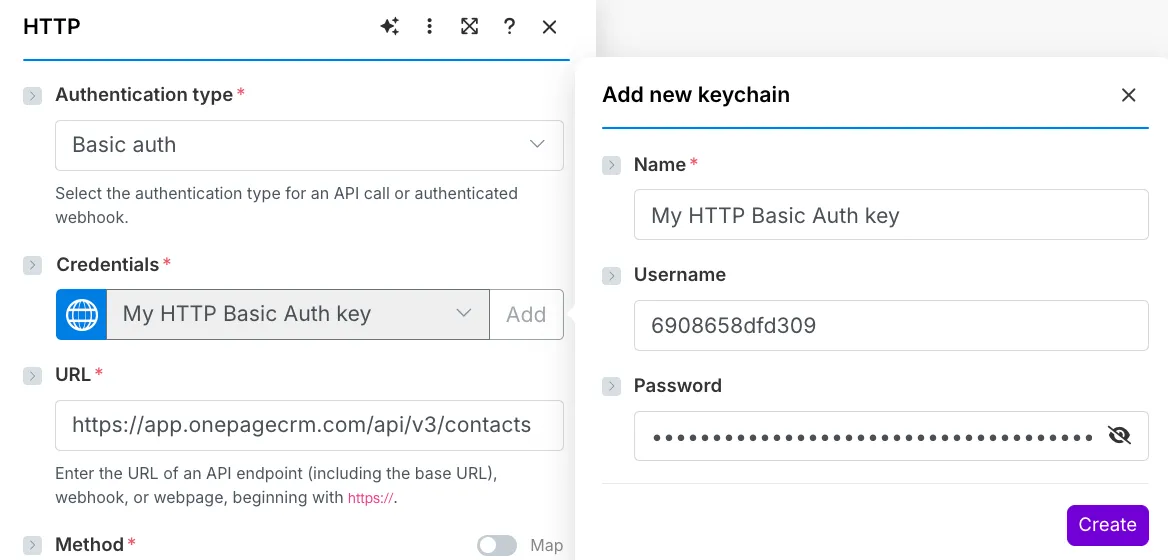Open the three-dot options menu in HTTP panel
Viewport: 1168px width, 560px height.
click(x=430, y=27)
